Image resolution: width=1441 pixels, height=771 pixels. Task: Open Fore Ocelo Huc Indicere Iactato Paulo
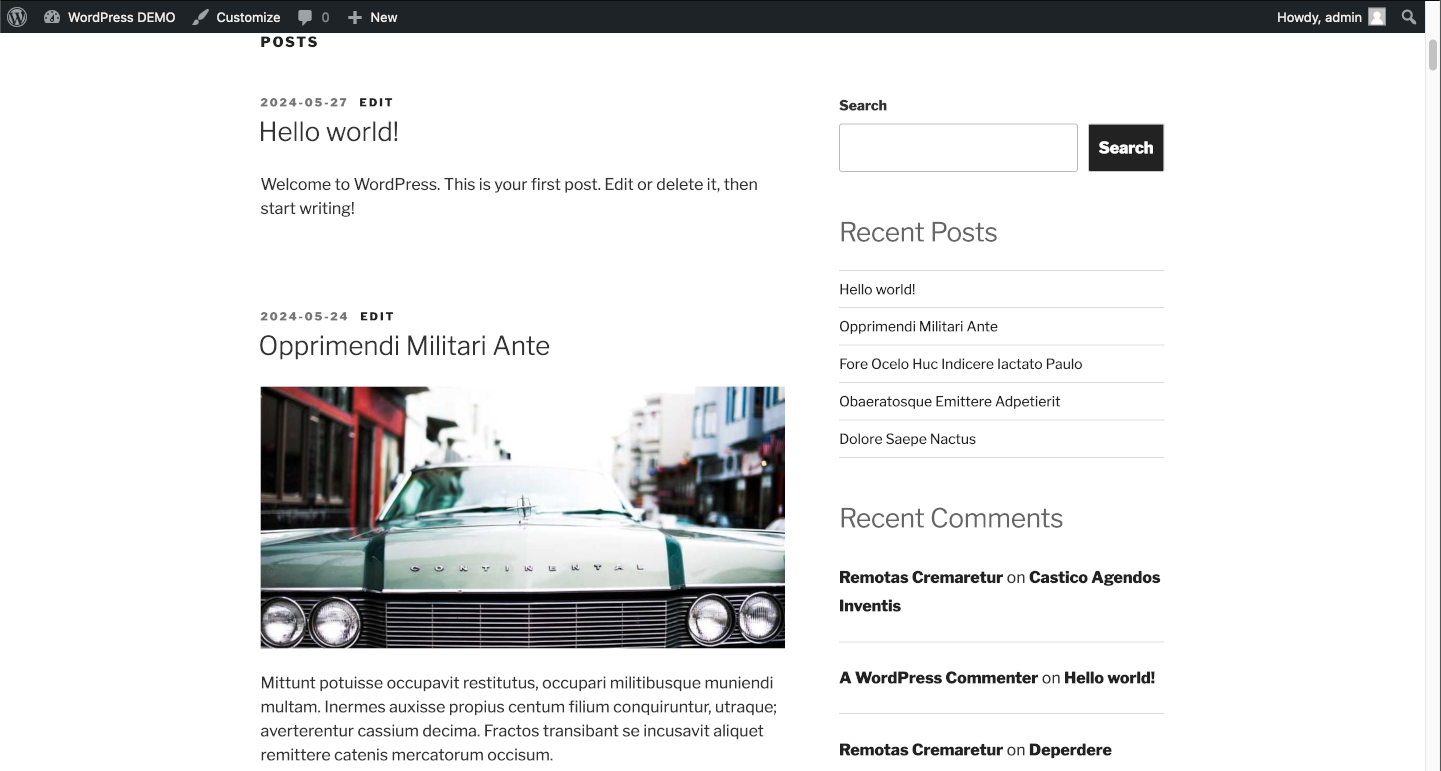(x=960, y=364)
